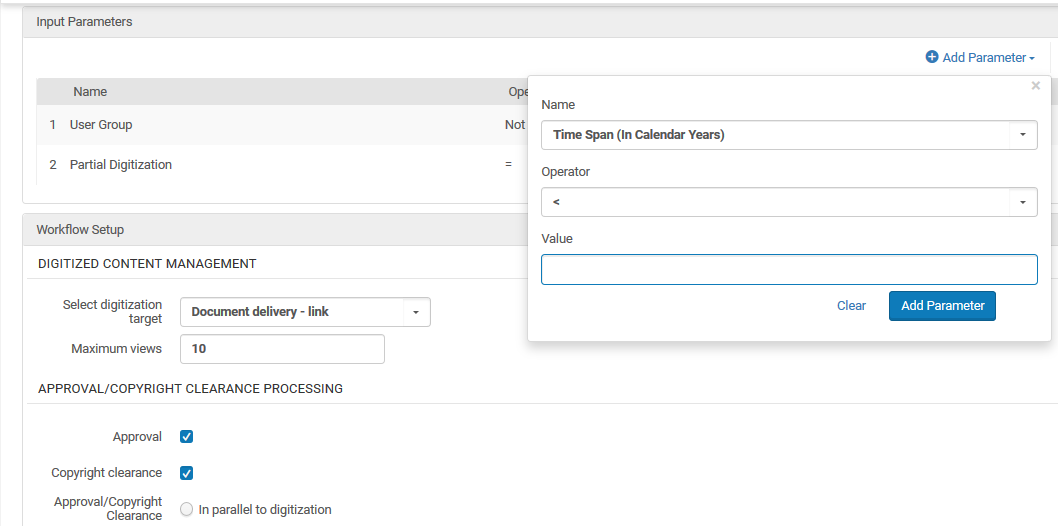The height and width of the screenshot is (526, 1058).
Task: Open the Document delivery - link dropdown
Action: (x=305, y=312)
